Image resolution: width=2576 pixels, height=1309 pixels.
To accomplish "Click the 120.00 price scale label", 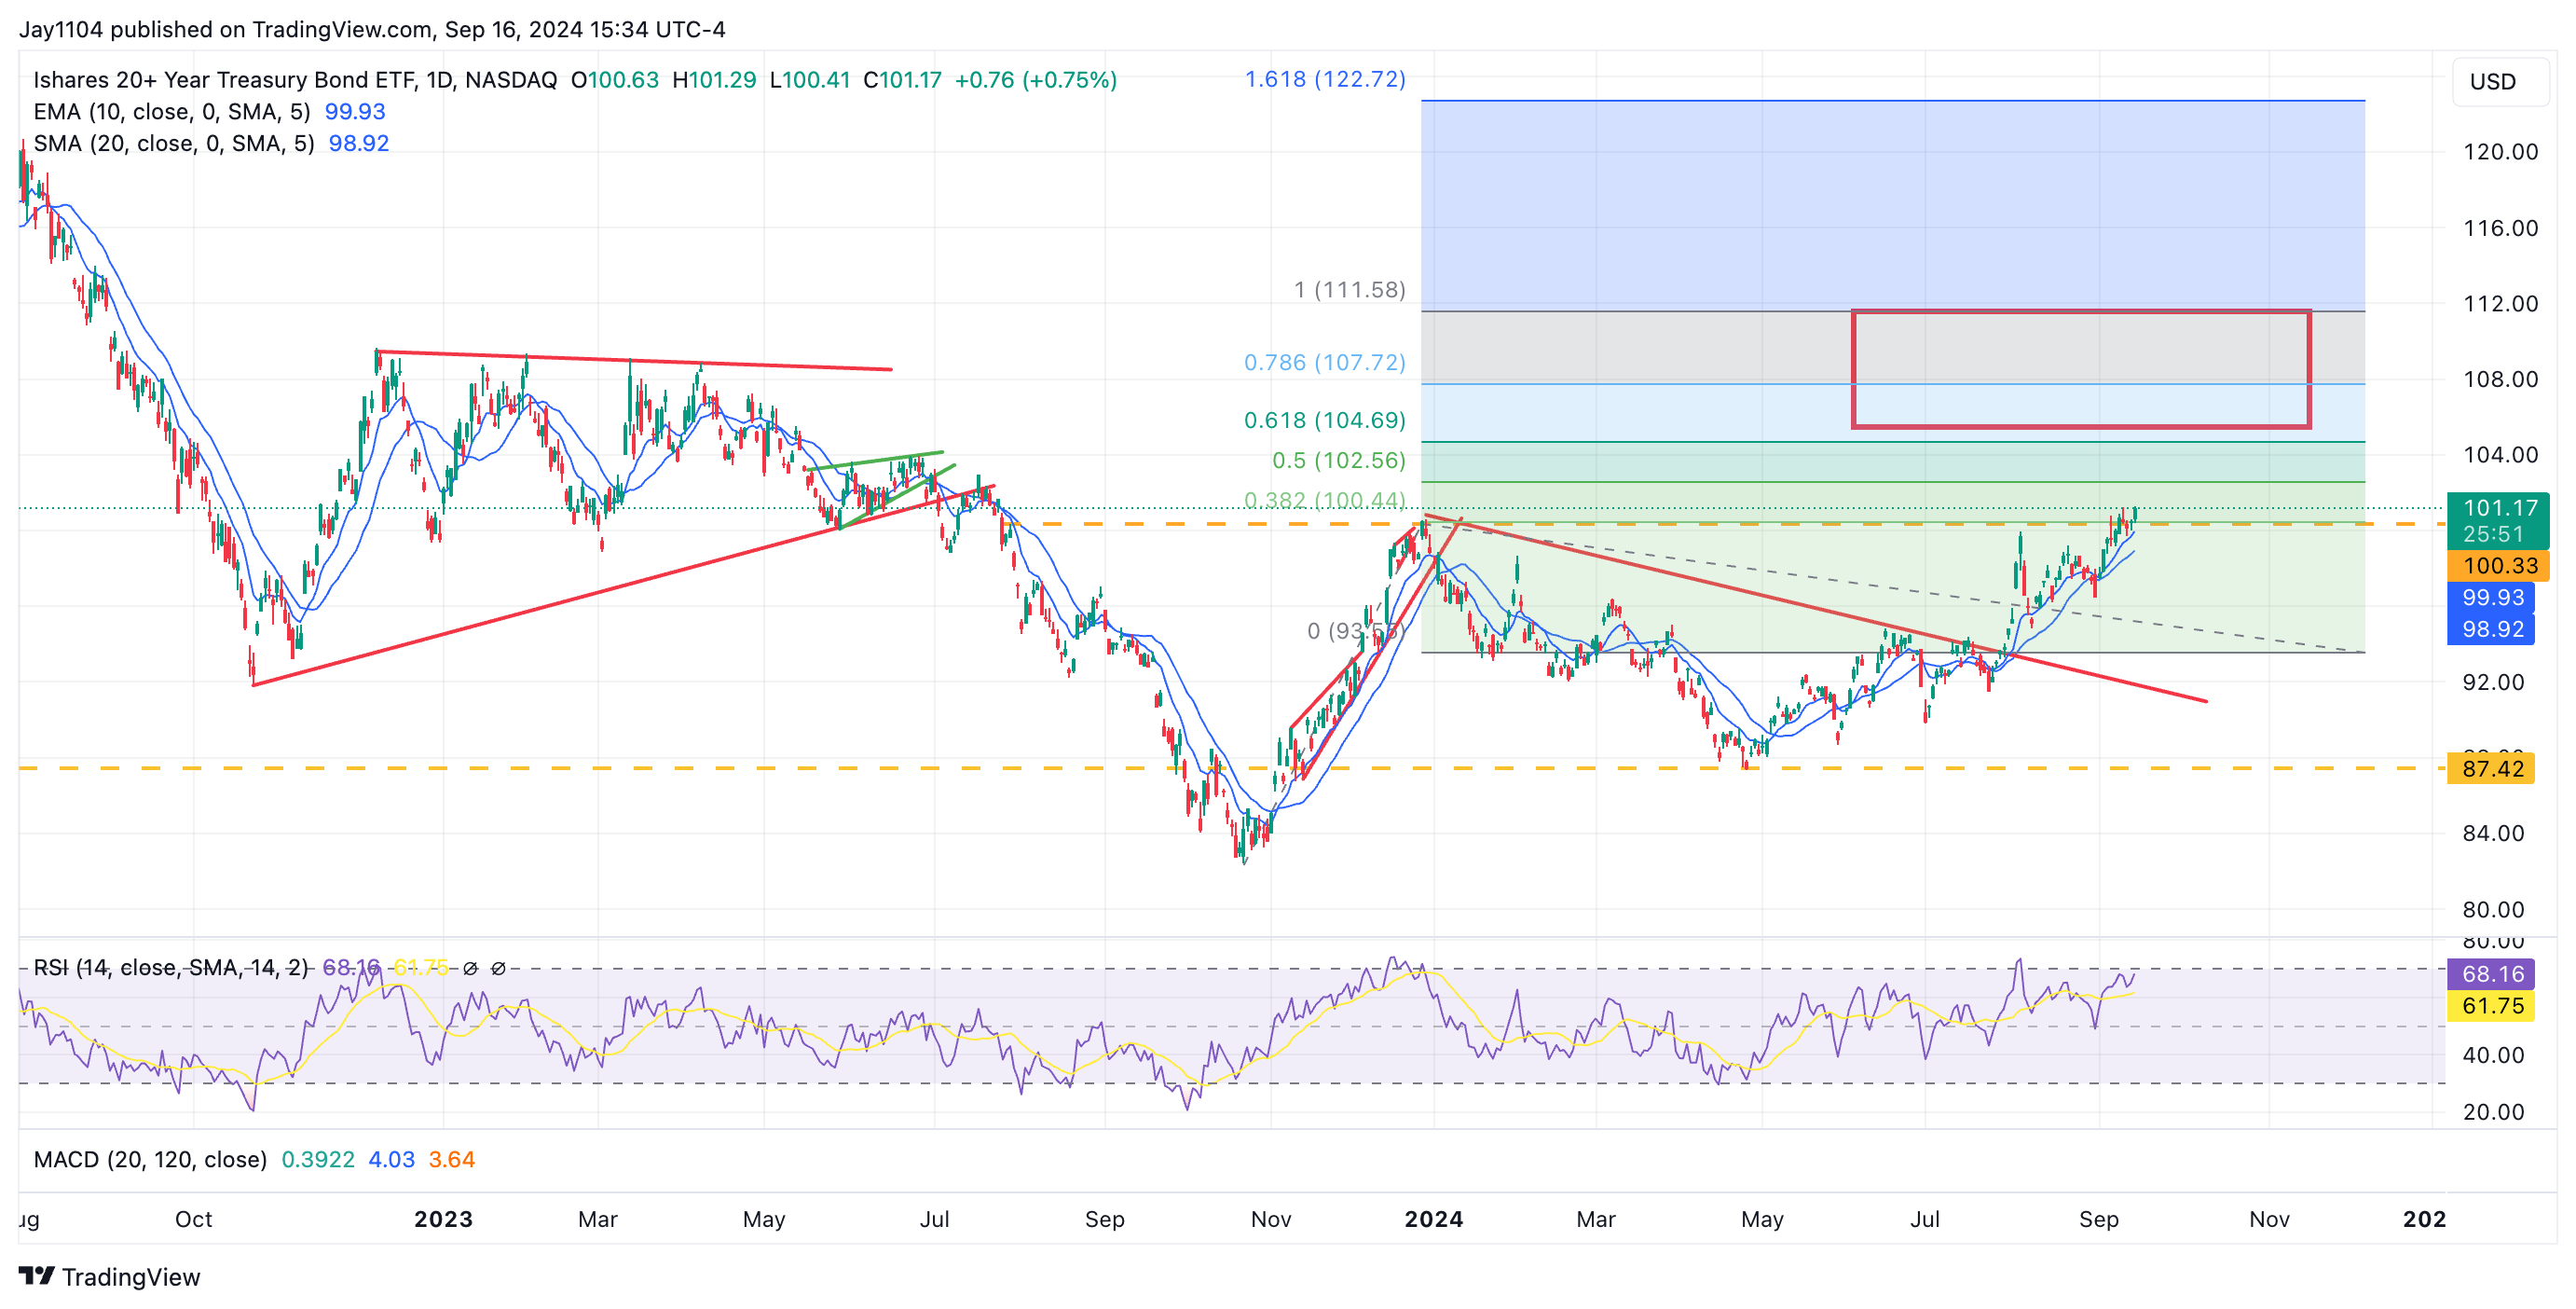I will pyautogui.click(x=2500, y=152).
